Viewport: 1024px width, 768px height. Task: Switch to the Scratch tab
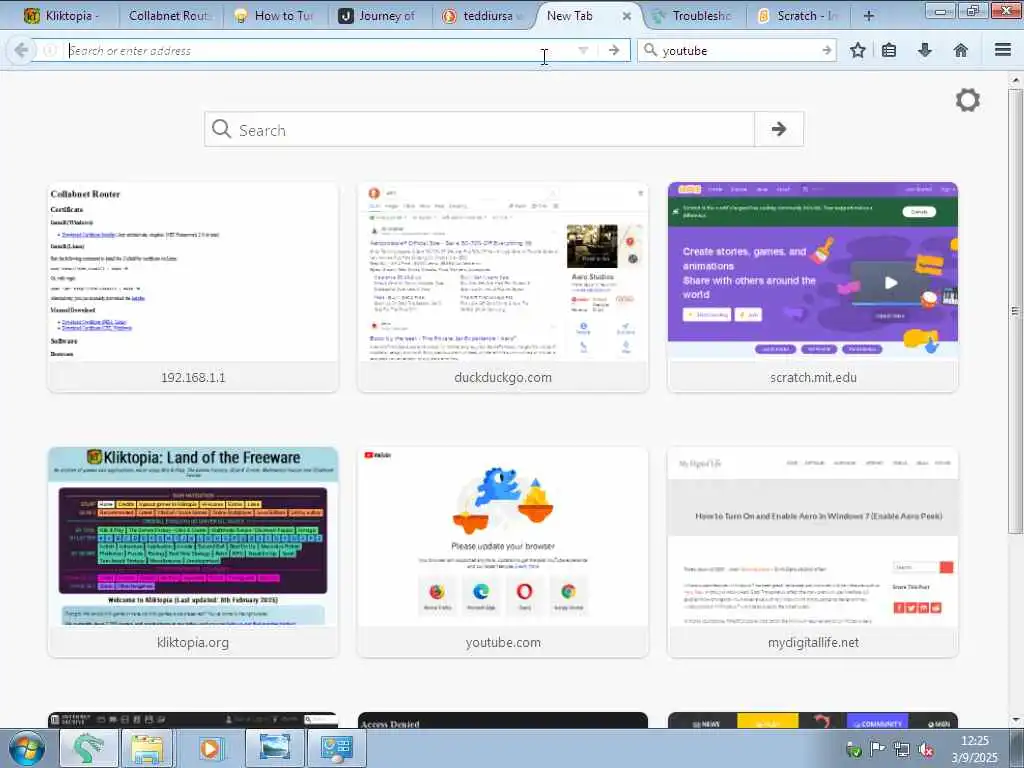coord(798,16)
